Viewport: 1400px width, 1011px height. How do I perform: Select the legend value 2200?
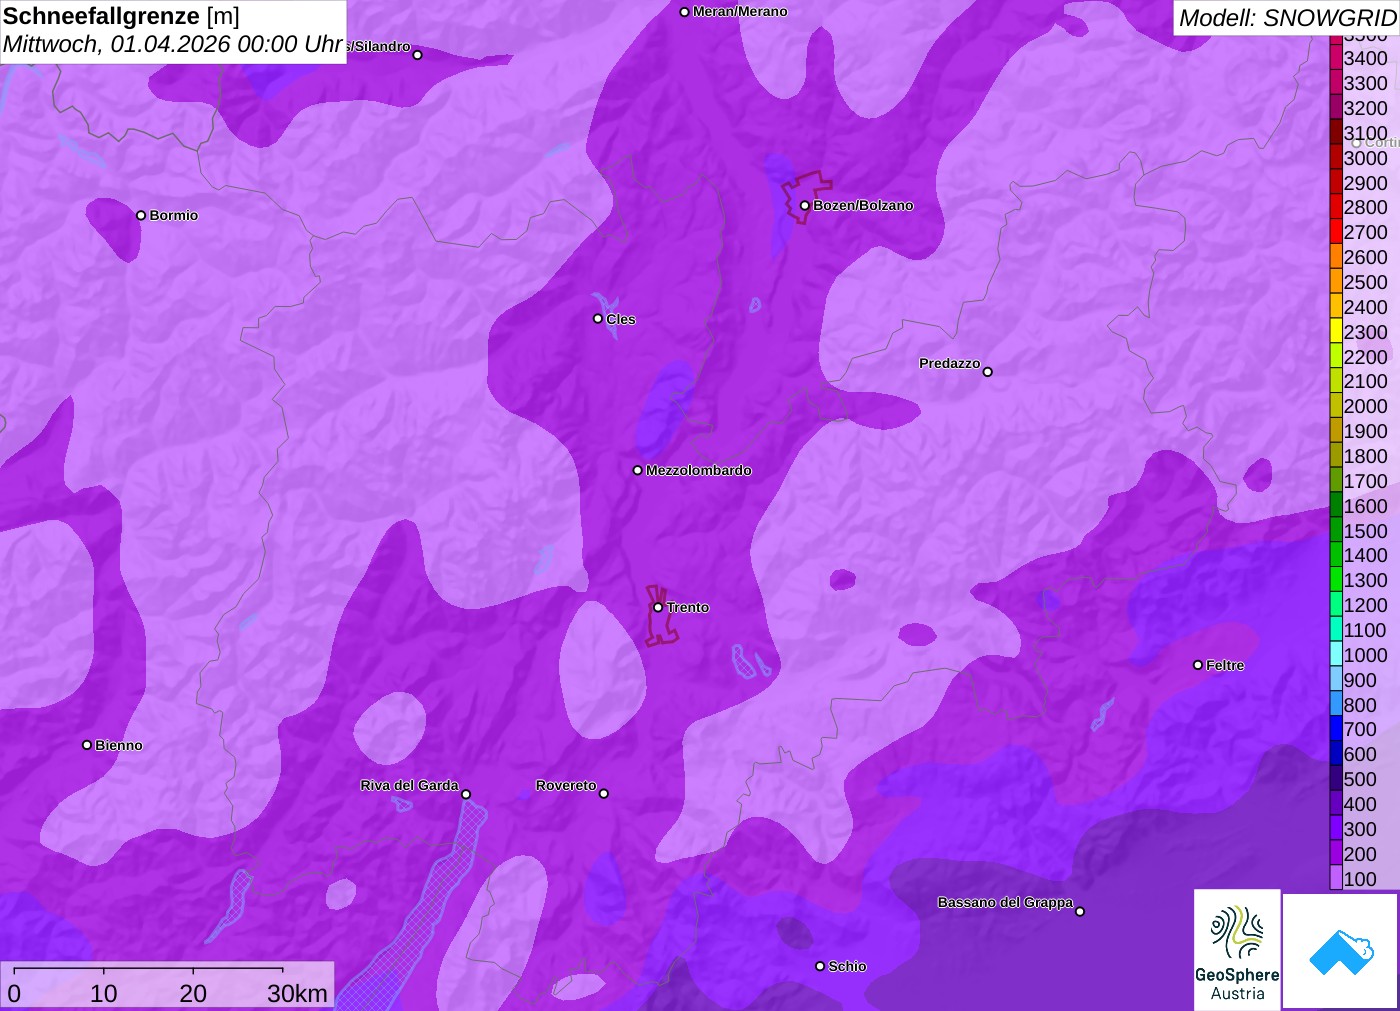coord(1365,357)
